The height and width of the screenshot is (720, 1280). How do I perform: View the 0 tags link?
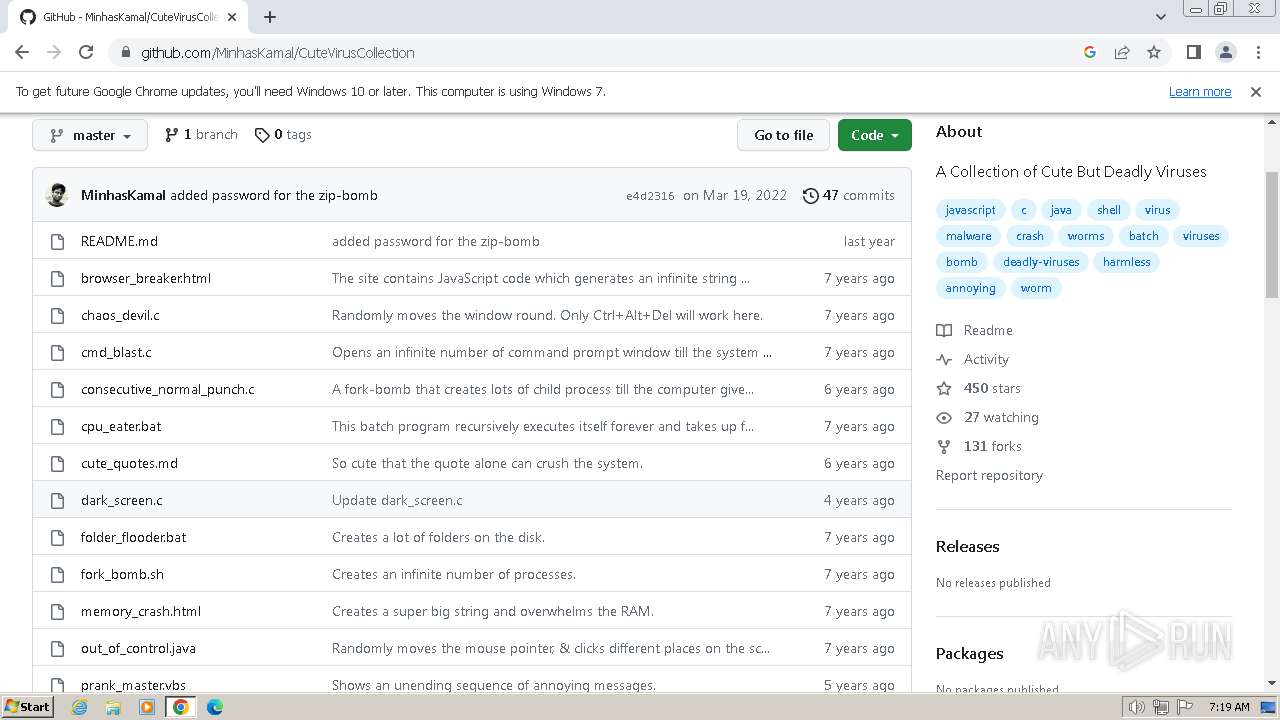tap(283, 134)
